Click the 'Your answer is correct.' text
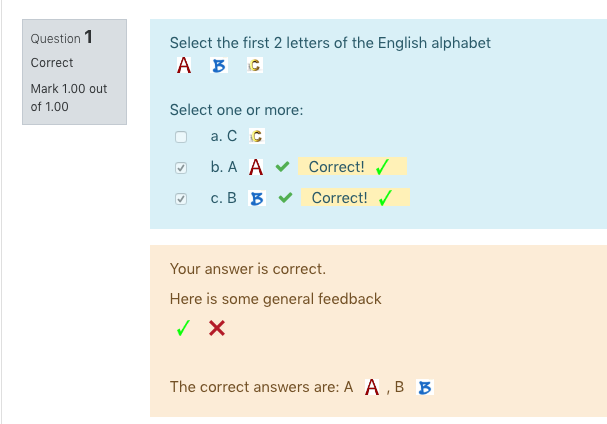This screenshot has height=424, width=607. coord(248,269)
